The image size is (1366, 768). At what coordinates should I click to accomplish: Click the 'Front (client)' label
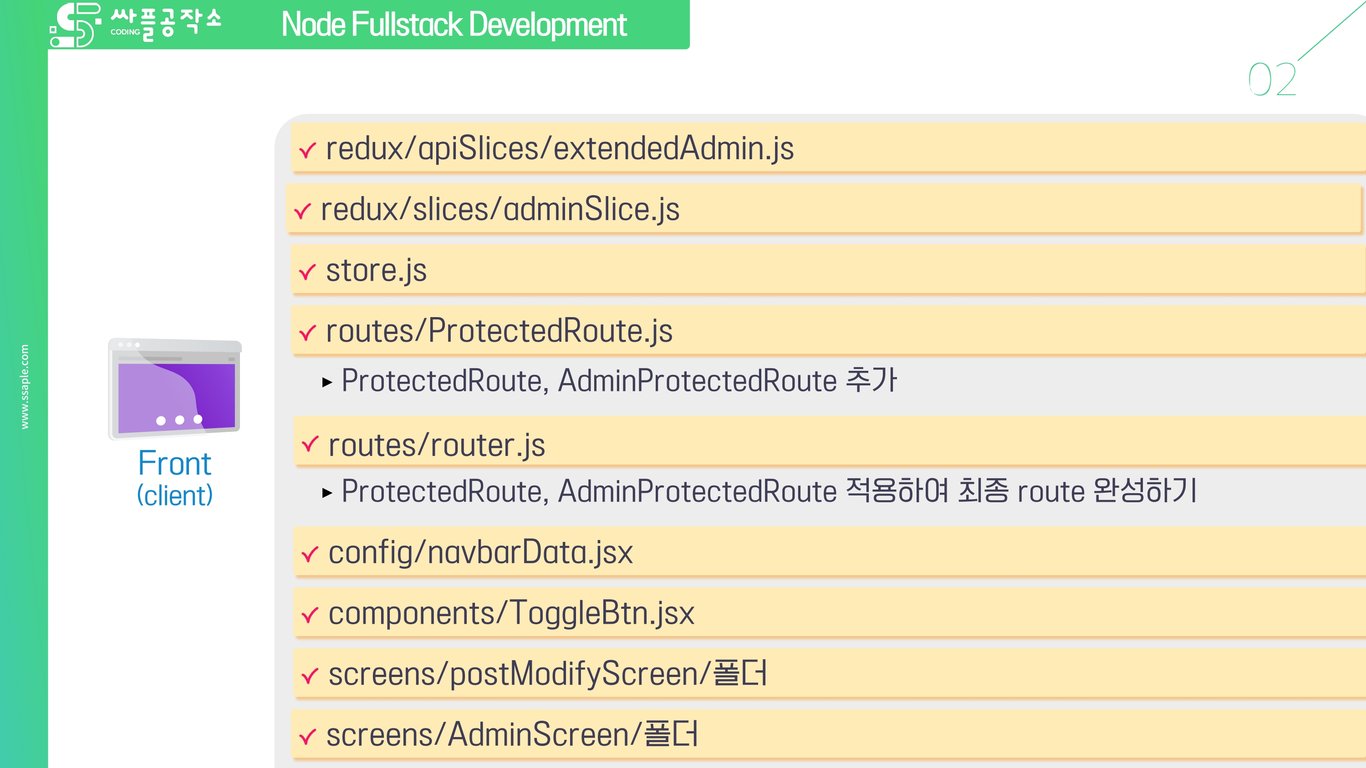(x=175, y=477)
